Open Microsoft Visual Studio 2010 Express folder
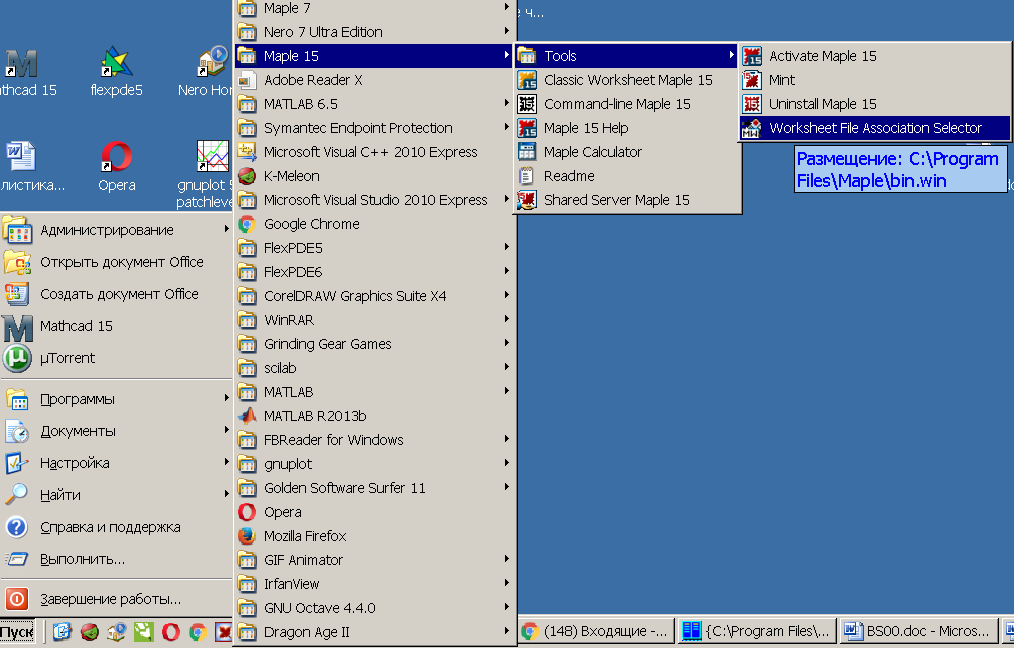The width and height of the screenshot is (1014, 649). [x=374, y=200]
